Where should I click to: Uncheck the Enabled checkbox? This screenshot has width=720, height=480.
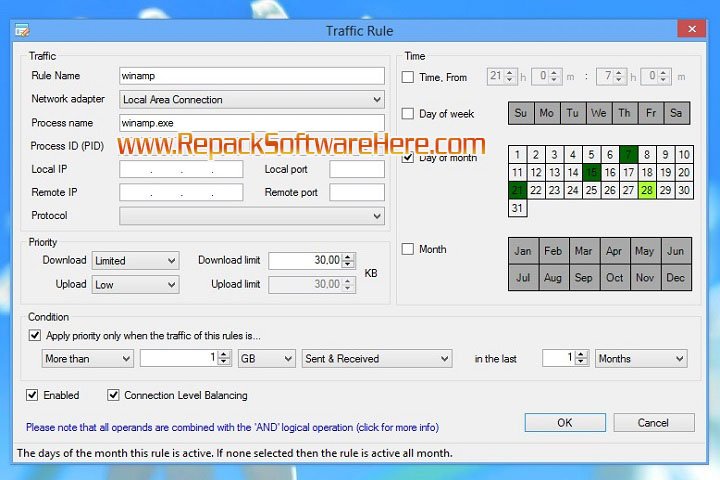click(32, 395)
